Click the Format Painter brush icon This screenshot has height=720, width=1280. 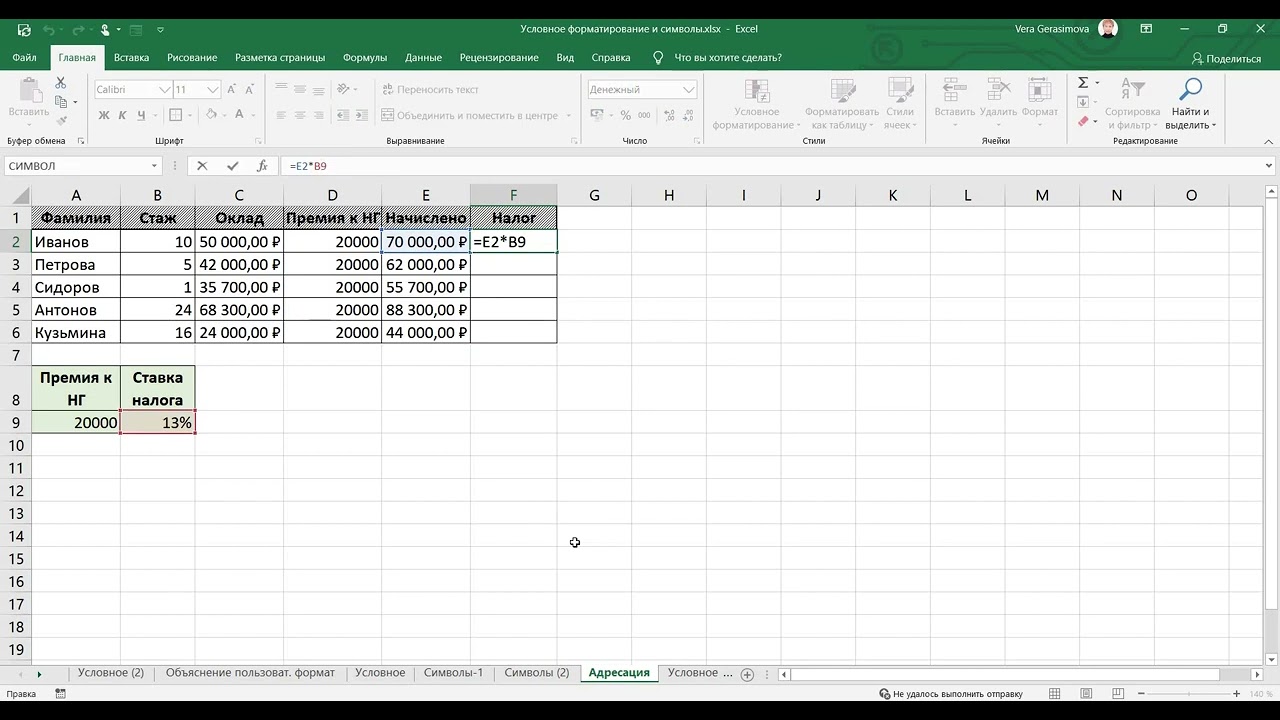[x=61, y=121]
